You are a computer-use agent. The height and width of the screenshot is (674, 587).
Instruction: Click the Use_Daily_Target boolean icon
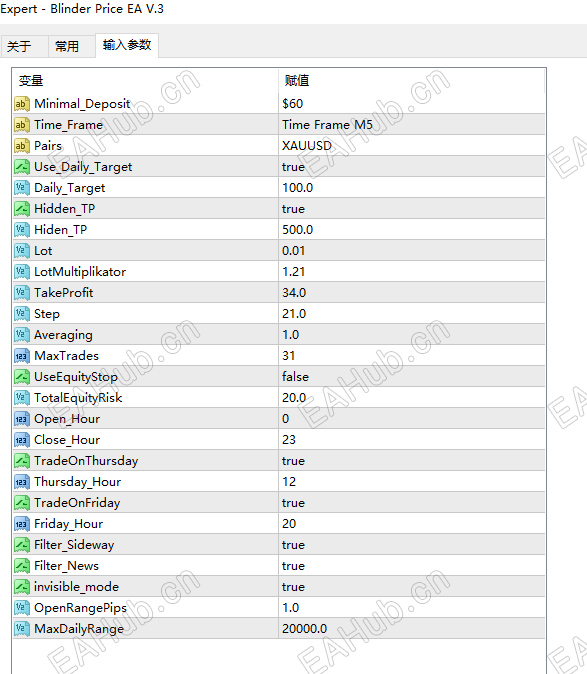pos(21,167)
